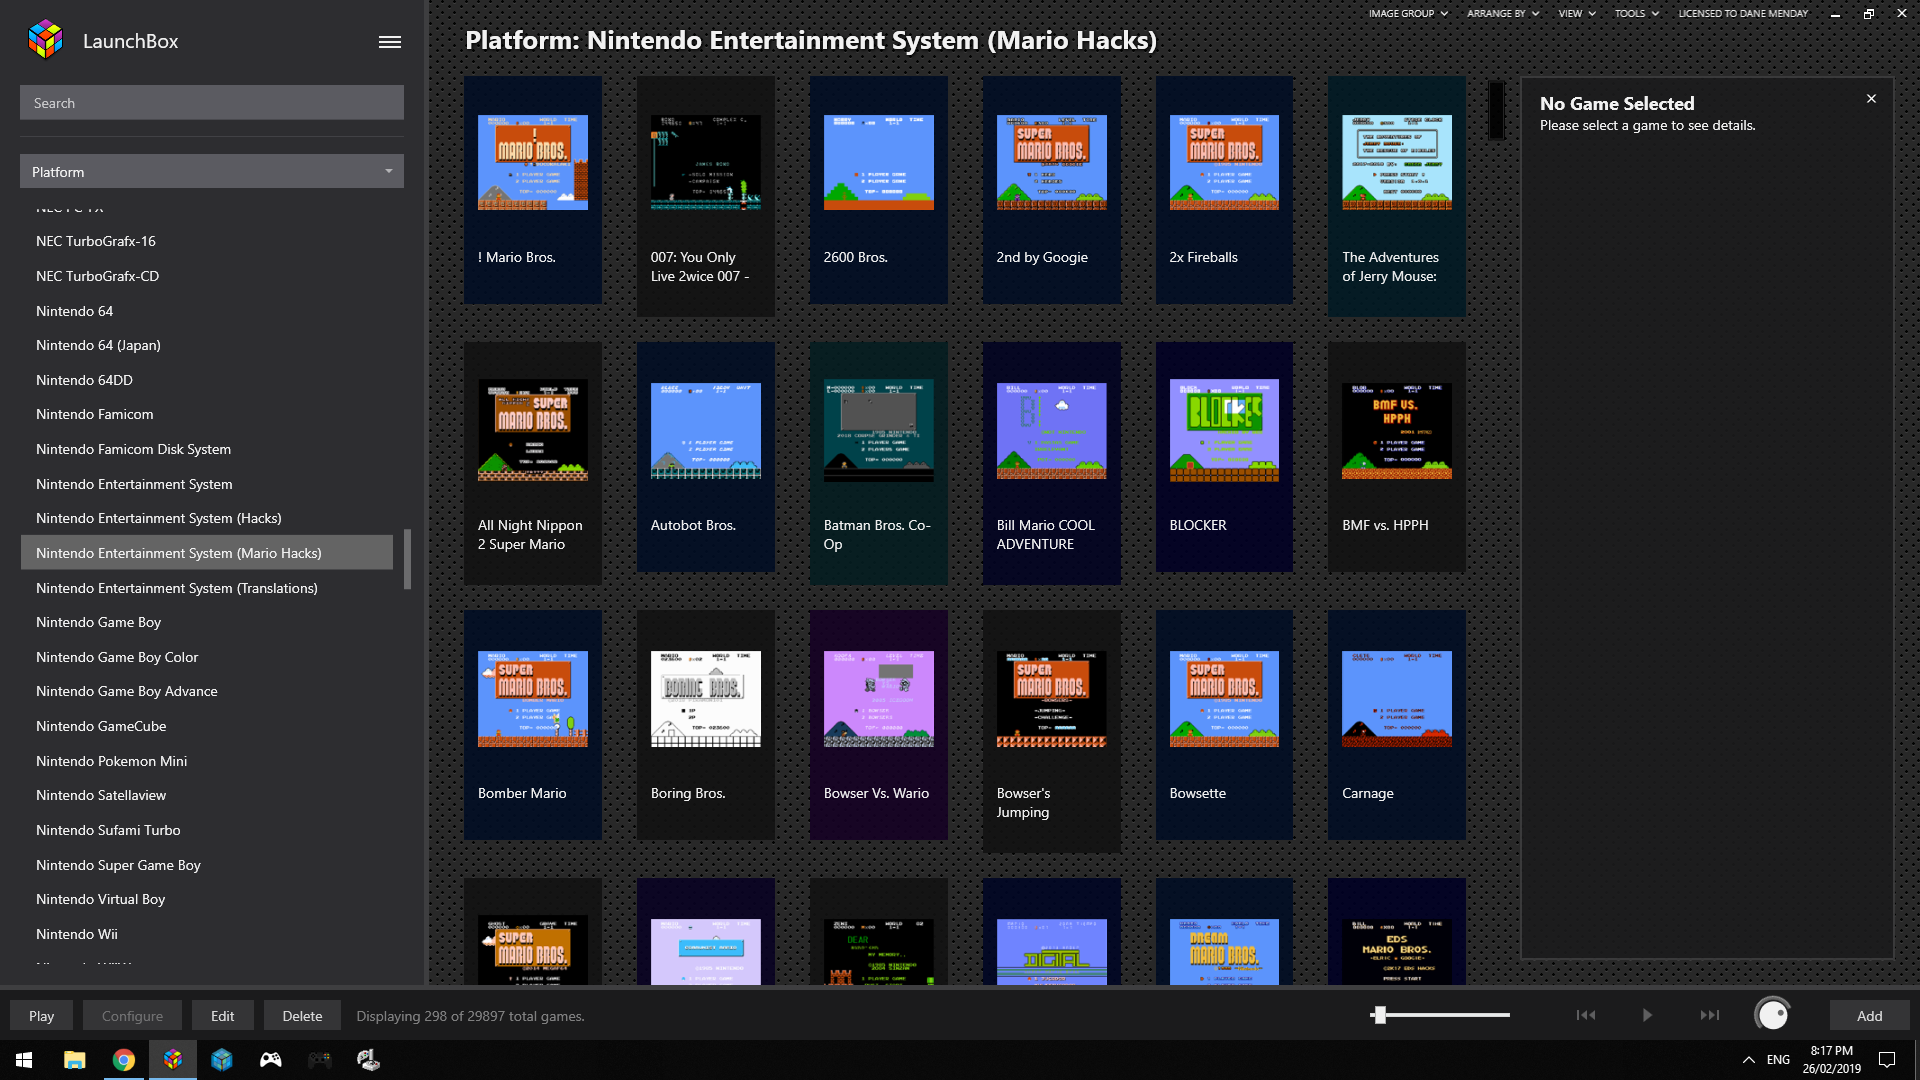Open File Explorer from taskbar
Screen dimensions: 1920x1080
click(x=75, y=1060)
